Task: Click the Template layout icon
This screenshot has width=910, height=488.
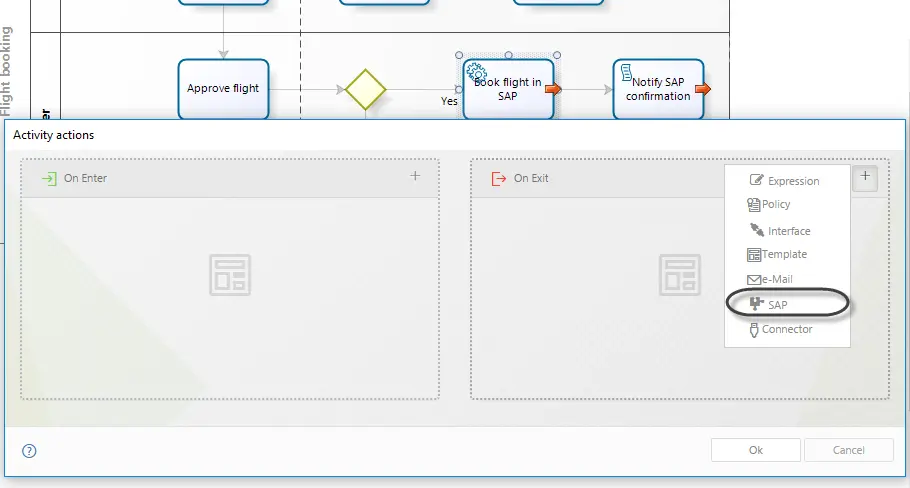Action: (753, 254)
